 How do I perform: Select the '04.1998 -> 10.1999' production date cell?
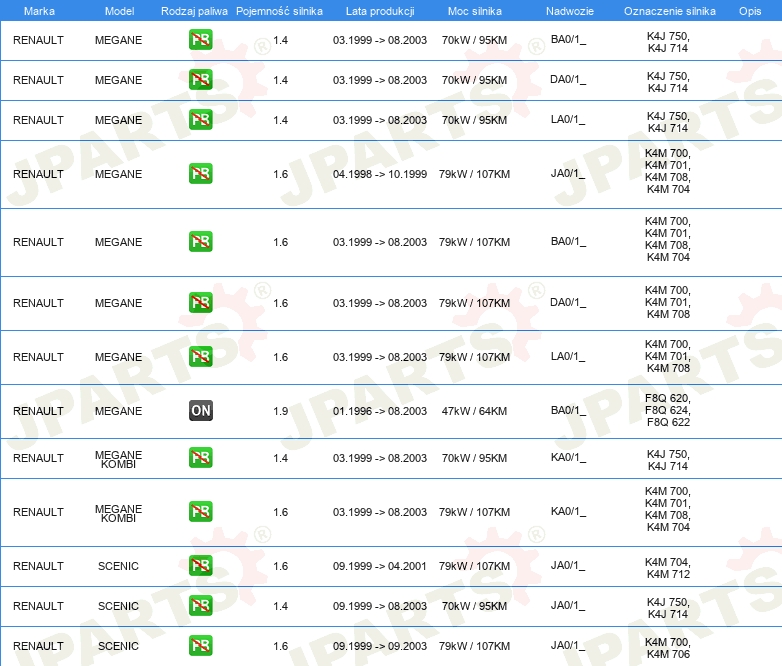[x=380, y=174]
